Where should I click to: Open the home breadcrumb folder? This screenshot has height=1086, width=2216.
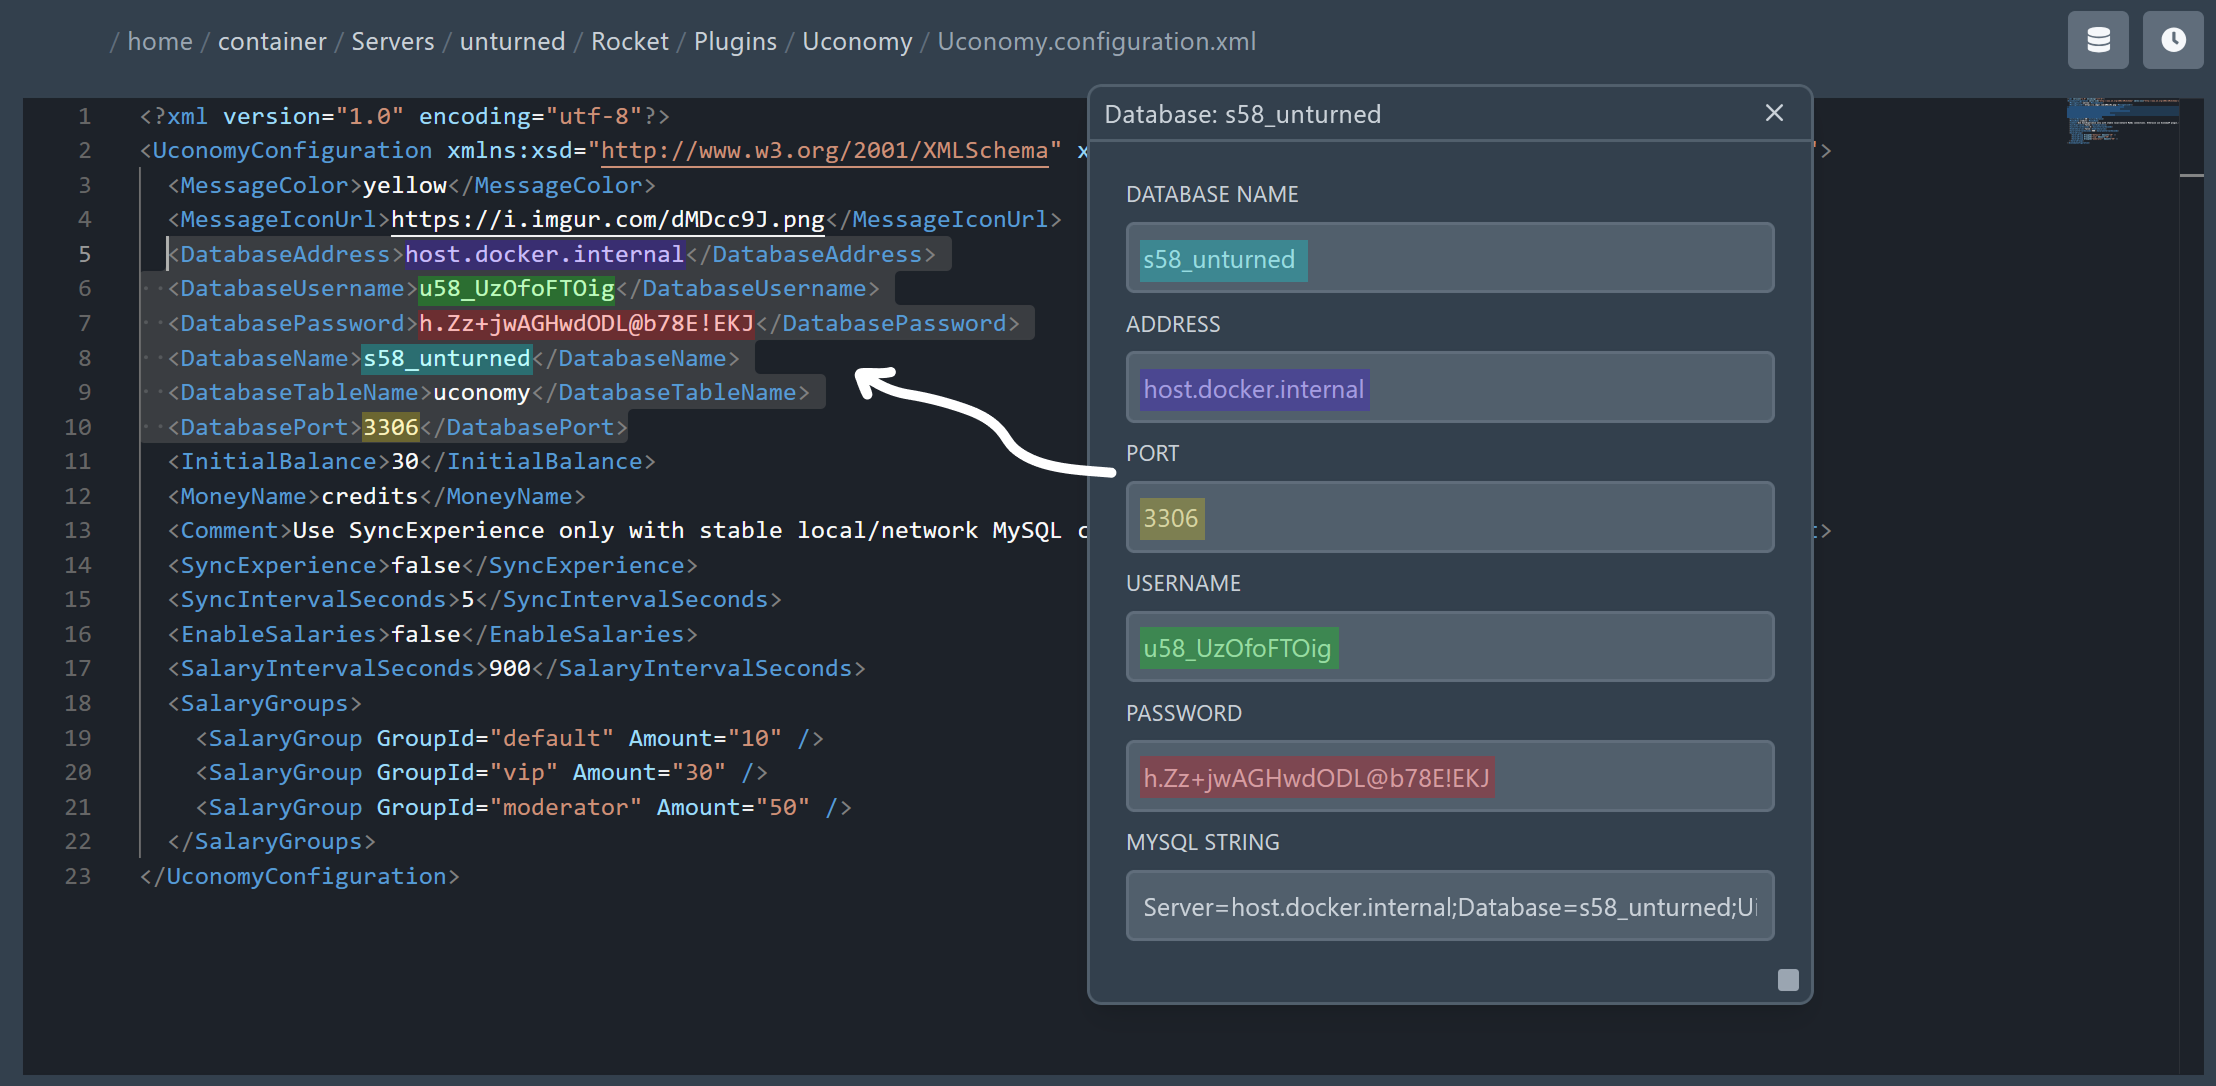click(x=160, y=41)
